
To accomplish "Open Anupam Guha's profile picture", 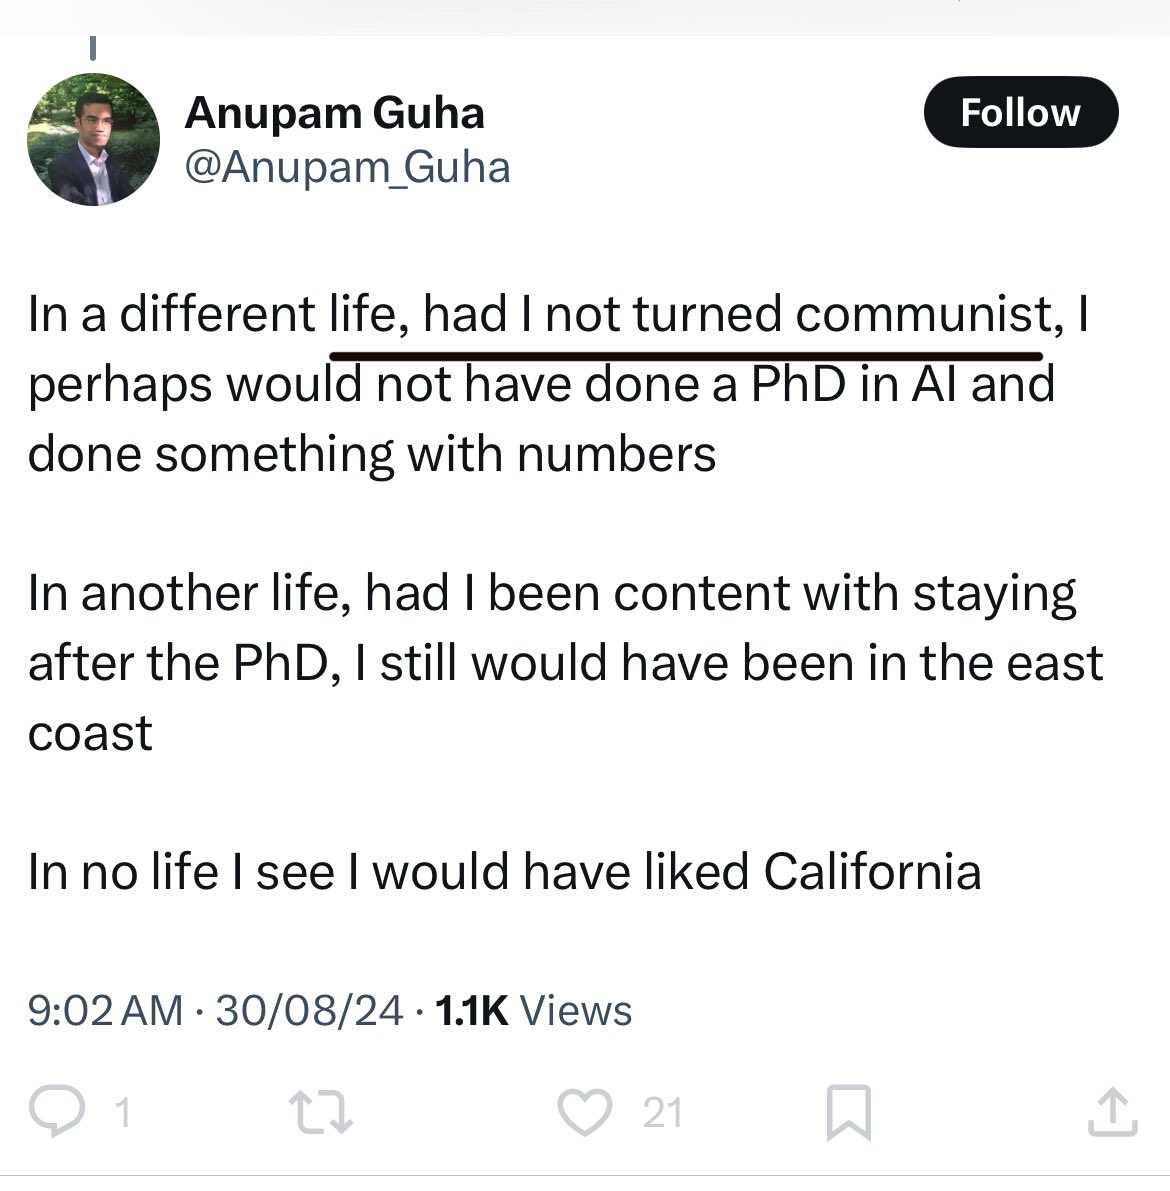I will [x=93, y=139].
